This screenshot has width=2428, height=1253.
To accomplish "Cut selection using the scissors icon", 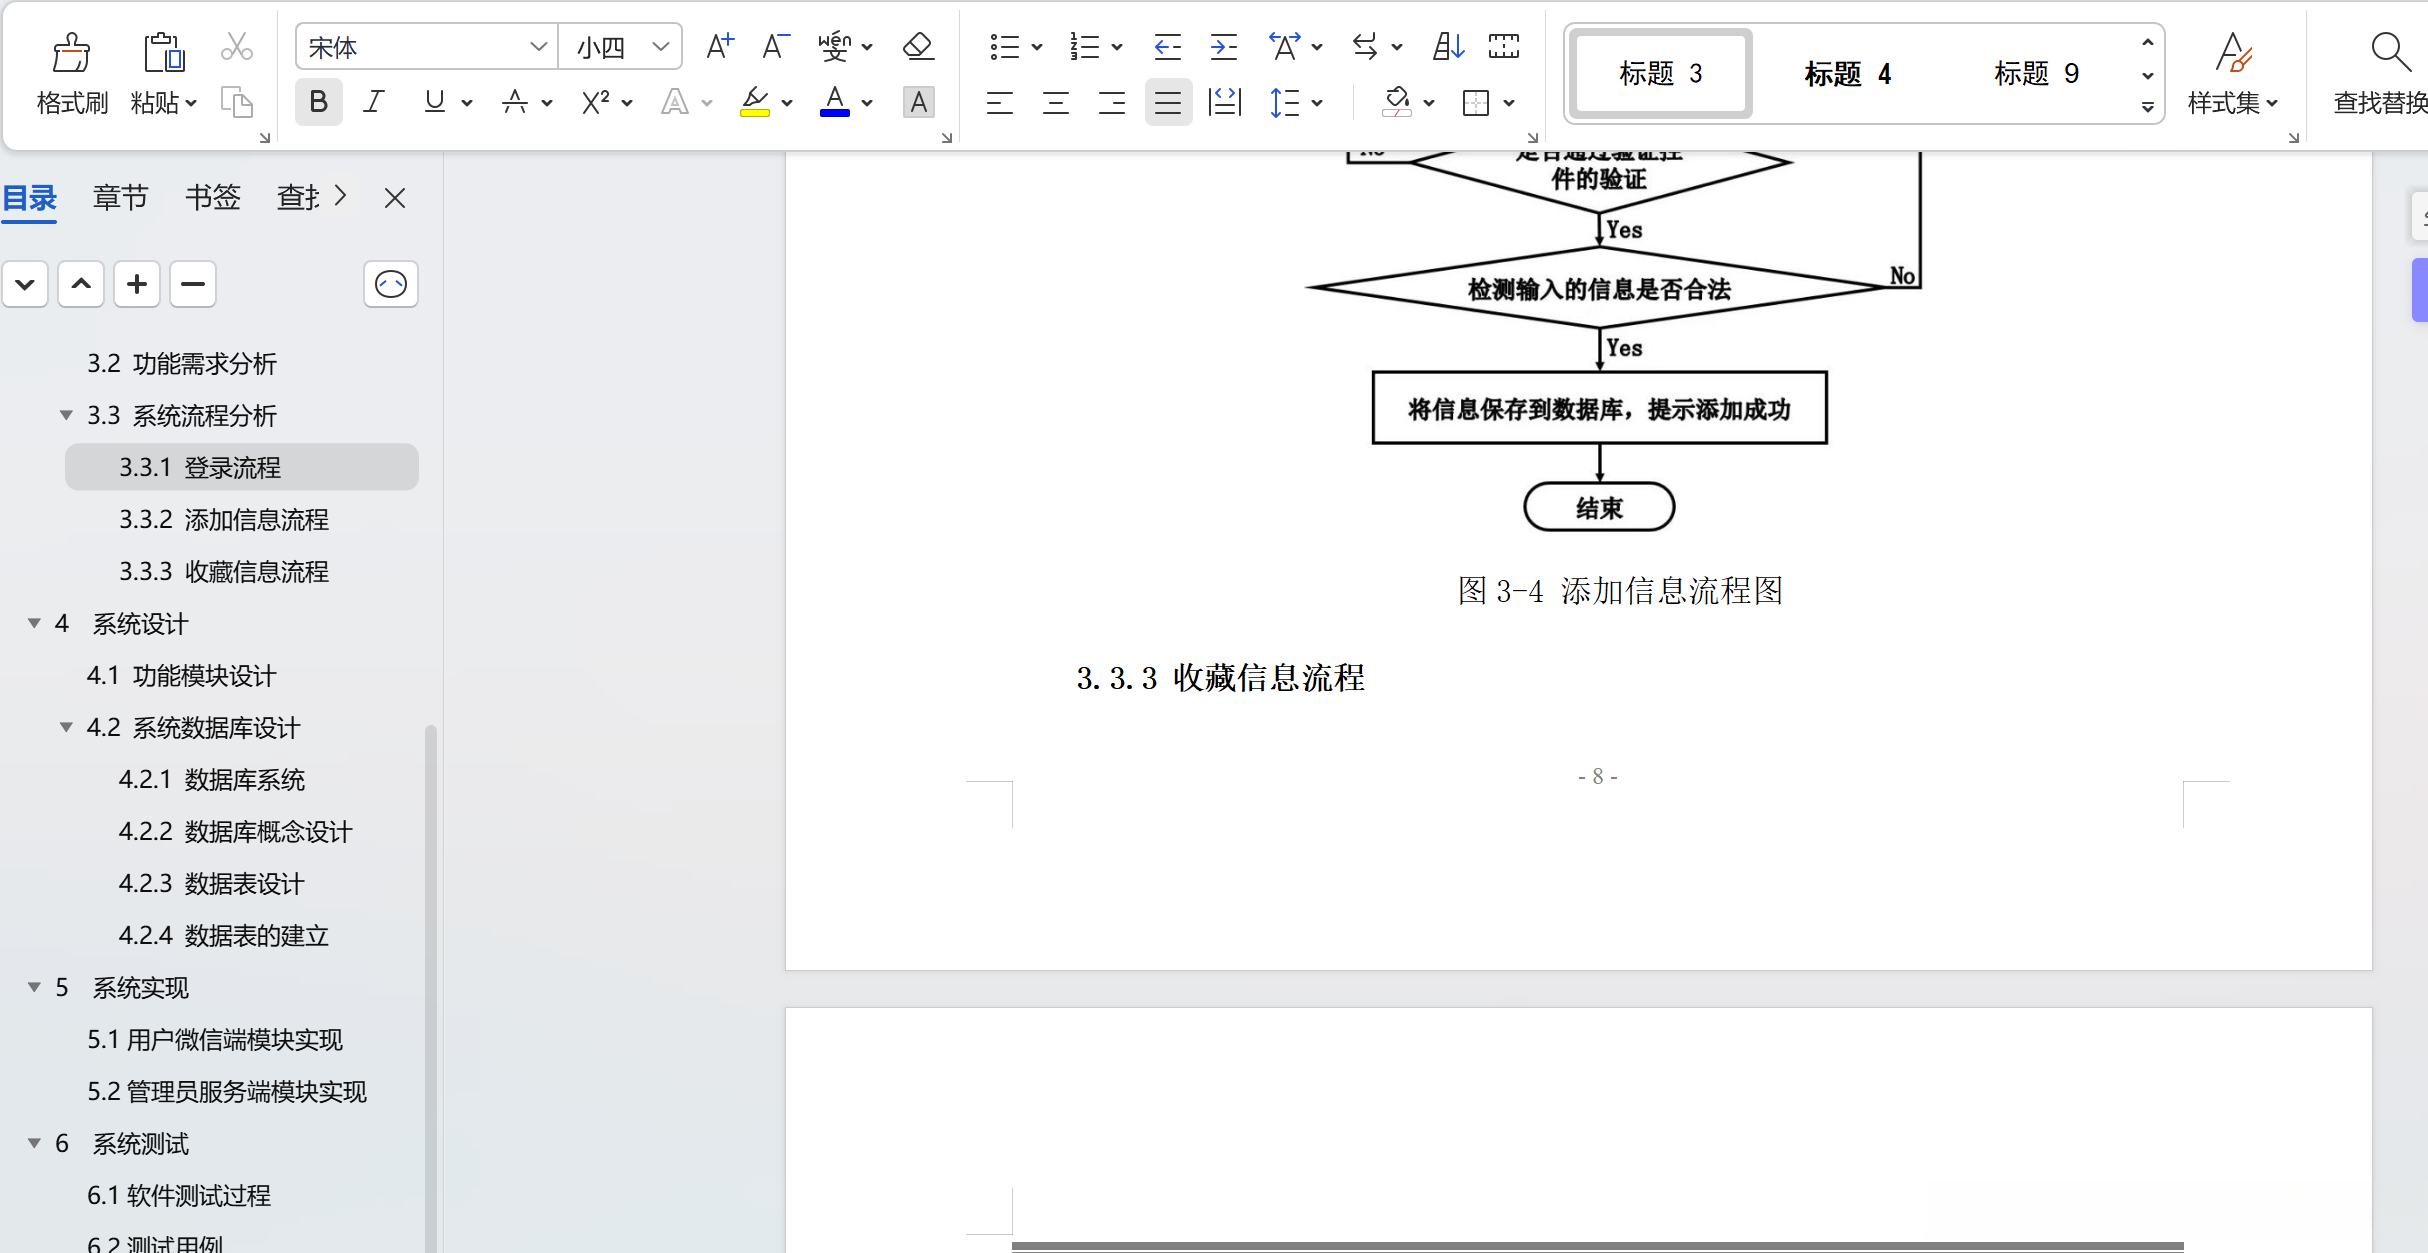I will click(236, 46).
